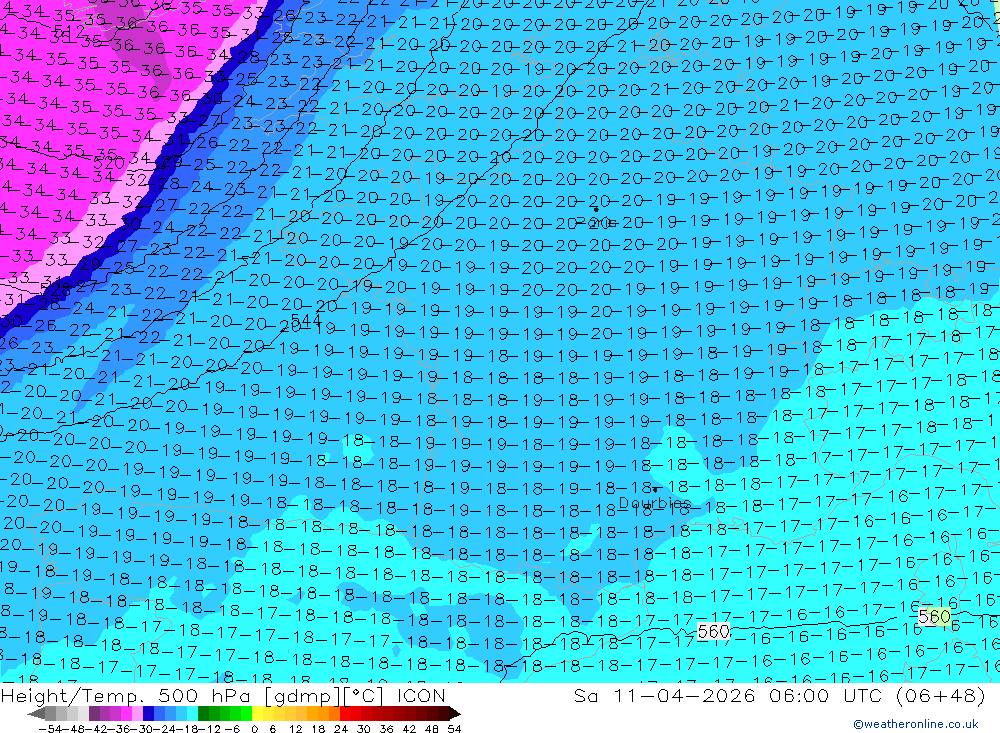Click the left arrow end of color scale

click(x=36, y=714)
